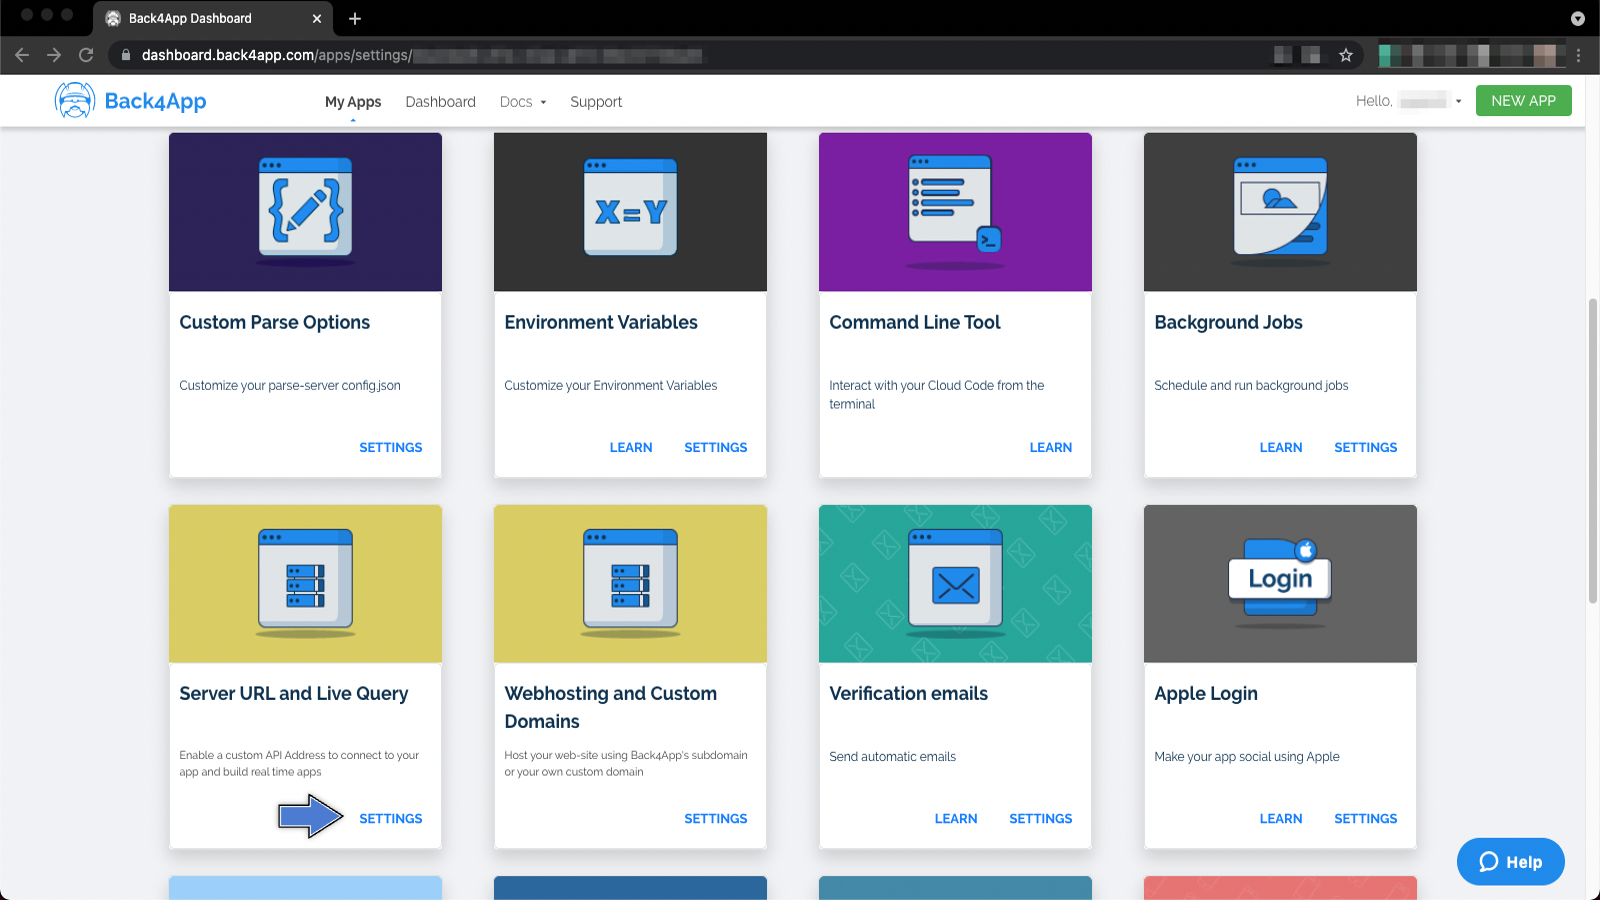Click 'Make your app social using Apple' text
Image resolution: width=1600 pixels, height=900 pixels.
pyautogui.click(x=1247, y=756)
